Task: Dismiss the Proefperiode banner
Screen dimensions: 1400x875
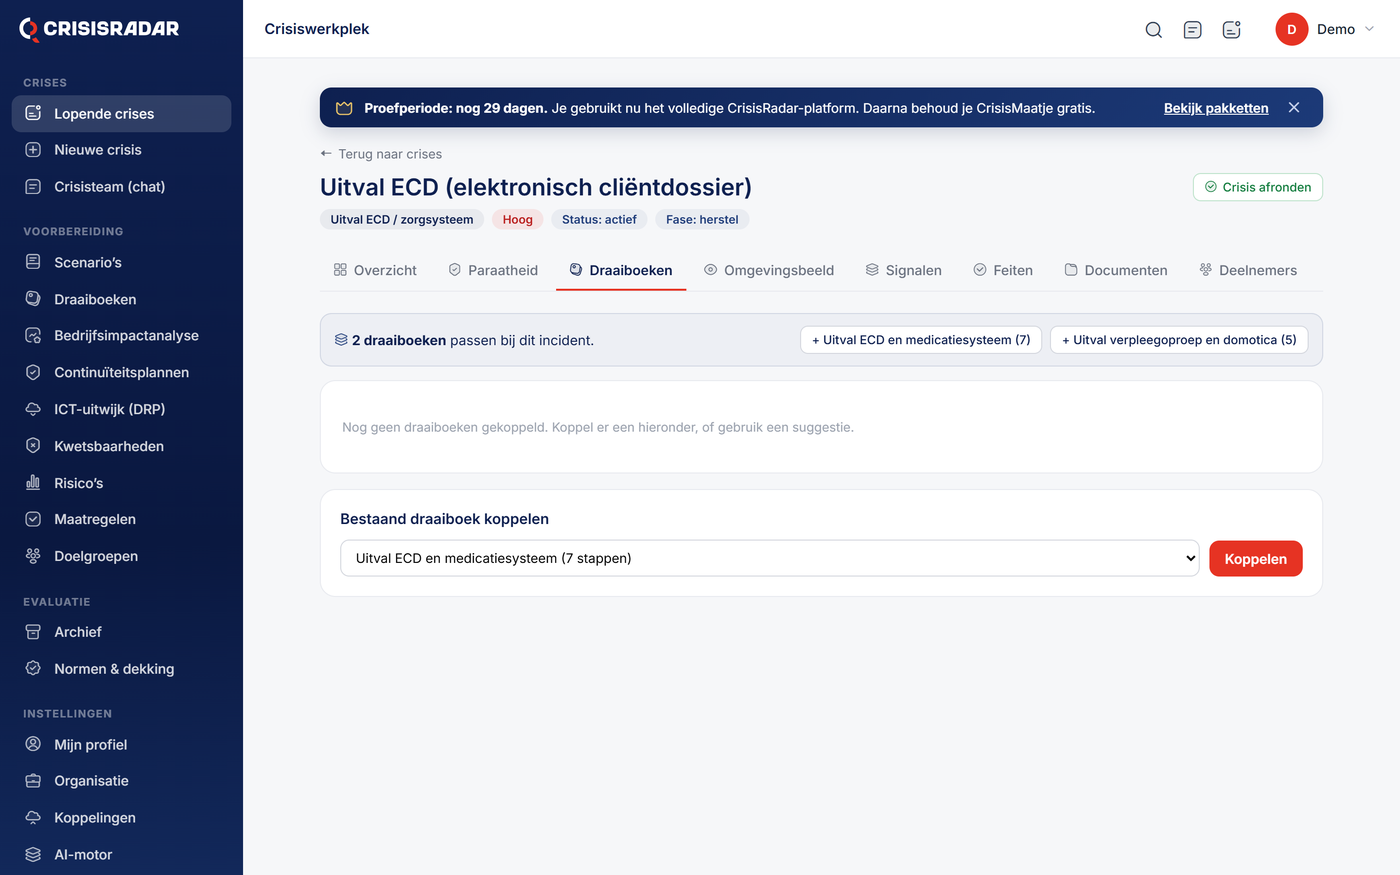Action: pos(1294,108)
